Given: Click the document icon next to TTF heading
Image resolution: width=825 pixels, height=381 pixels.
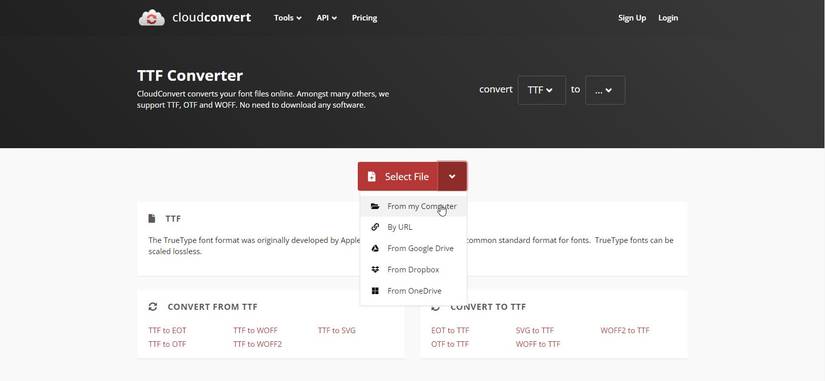Looking at the screenshot, I should point(152,218).
